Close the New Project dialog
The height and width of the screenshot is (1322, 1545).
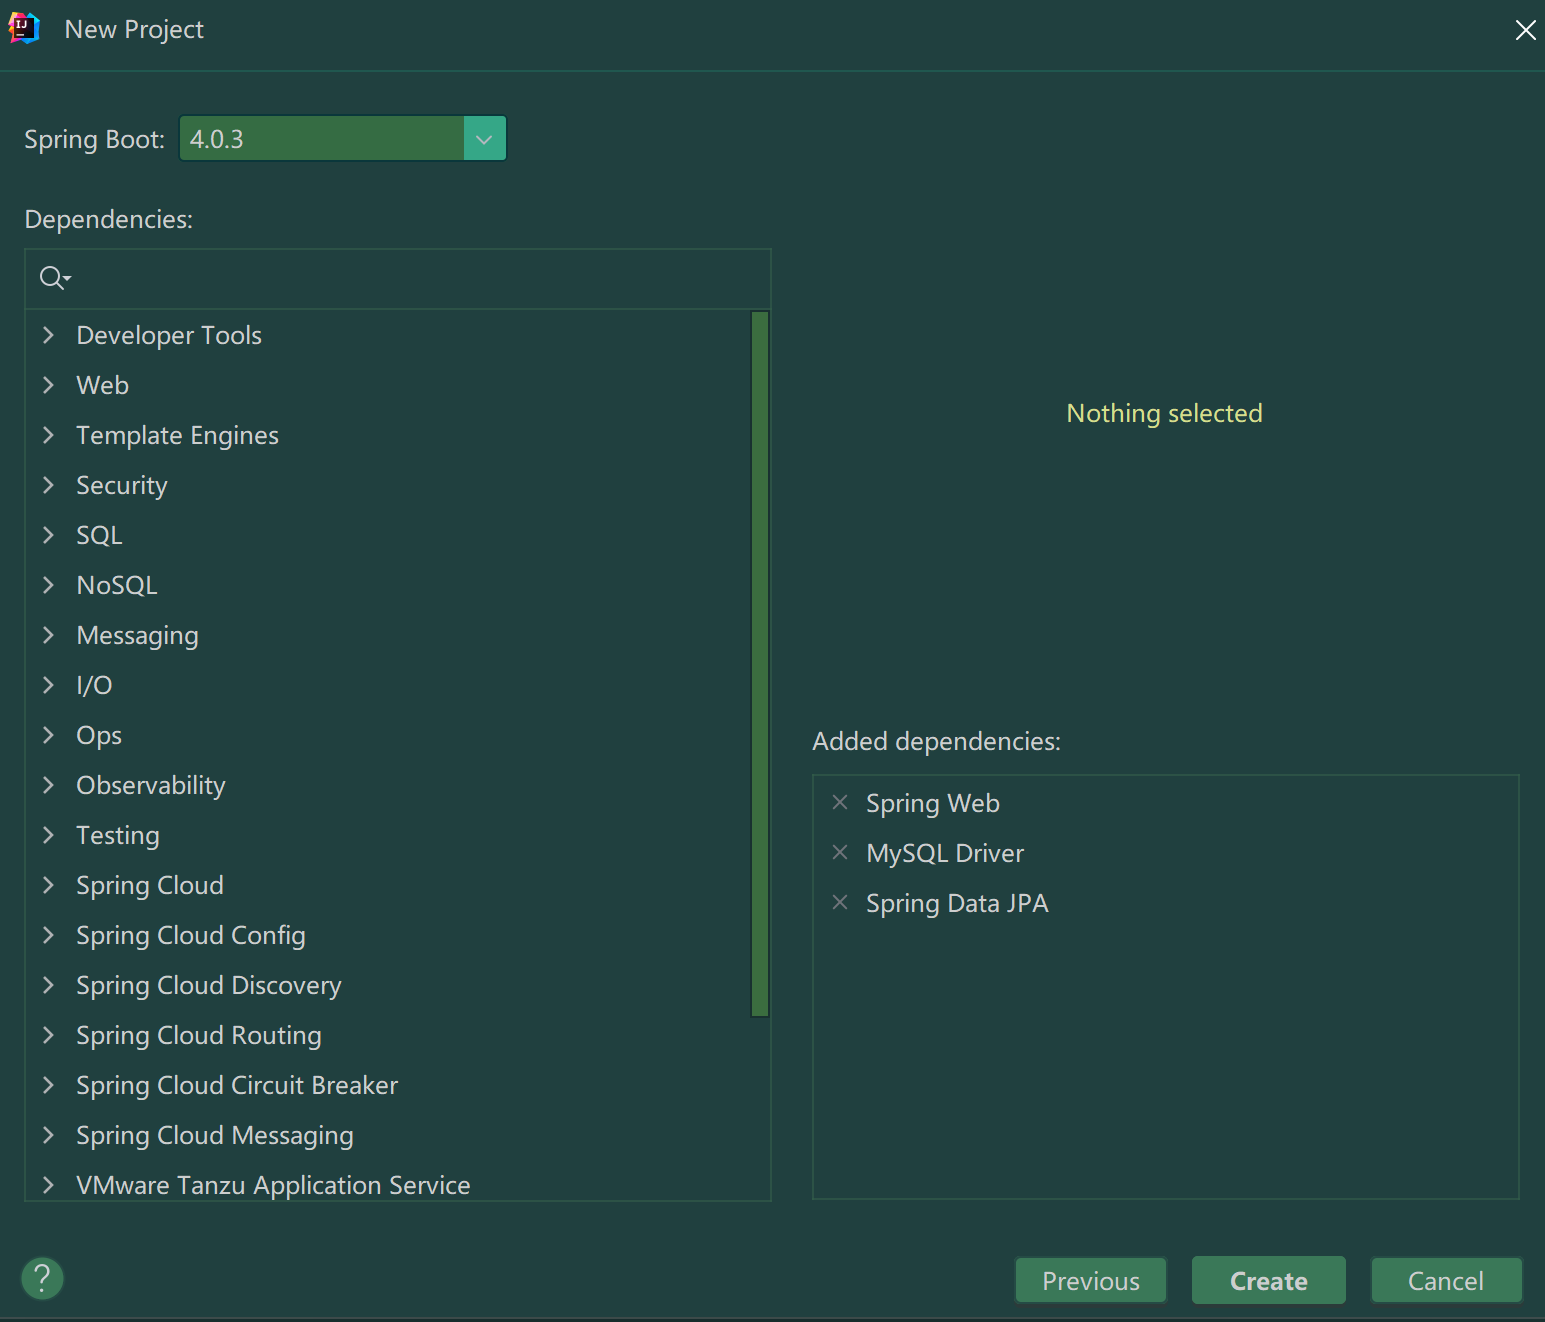[x=1525, y=30]
